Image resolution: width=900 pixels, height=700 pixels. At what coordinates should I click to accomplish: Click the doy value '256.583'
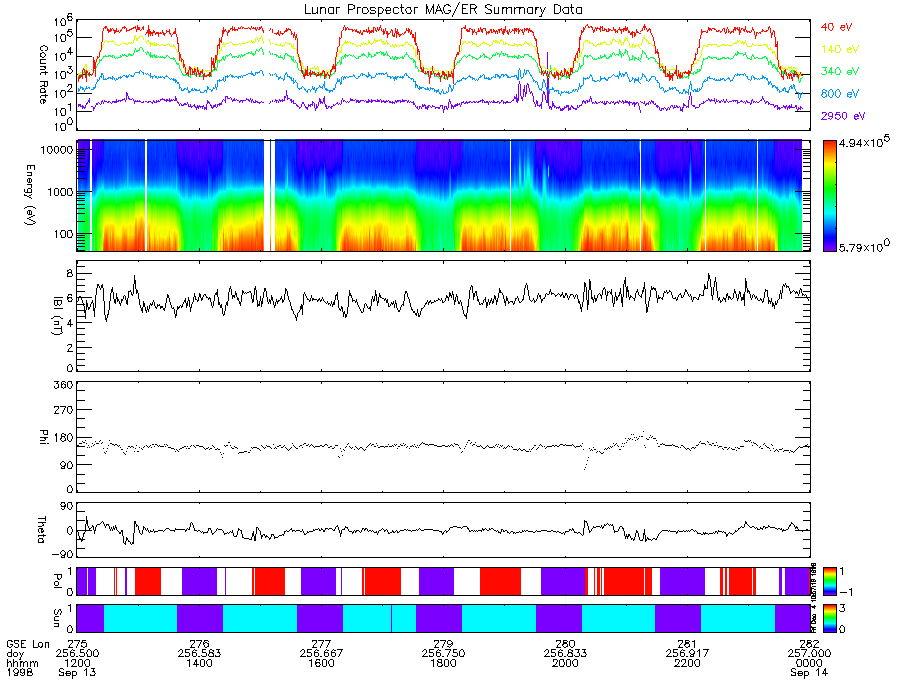(x=199, y=653)
